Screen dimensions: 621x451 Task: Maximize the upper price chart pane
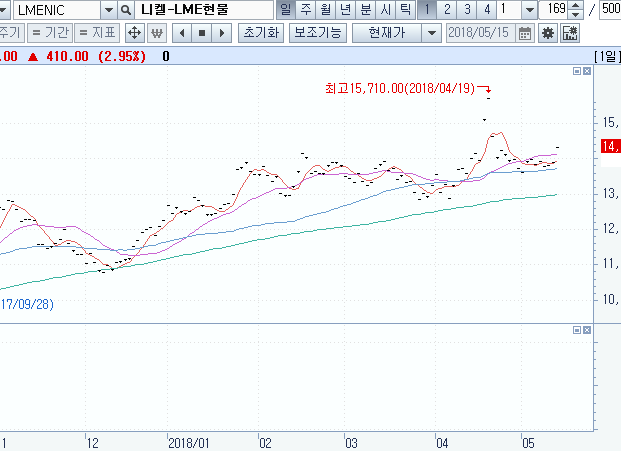[575, 72]
